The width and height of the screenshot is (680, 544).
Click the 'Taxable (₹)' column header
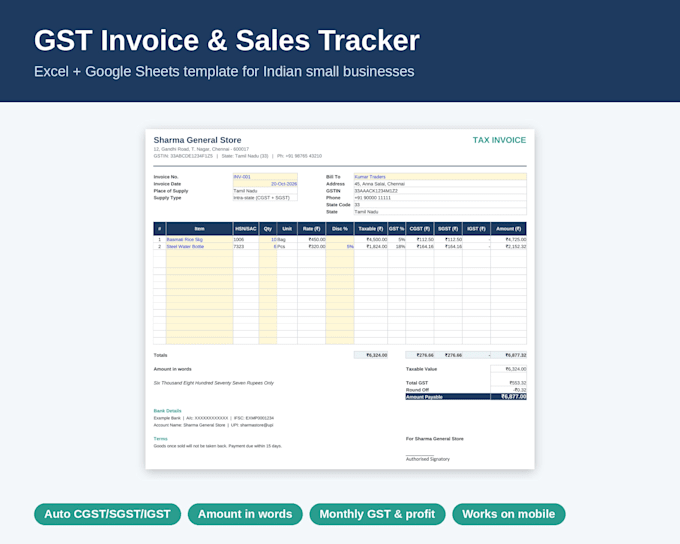371,229
